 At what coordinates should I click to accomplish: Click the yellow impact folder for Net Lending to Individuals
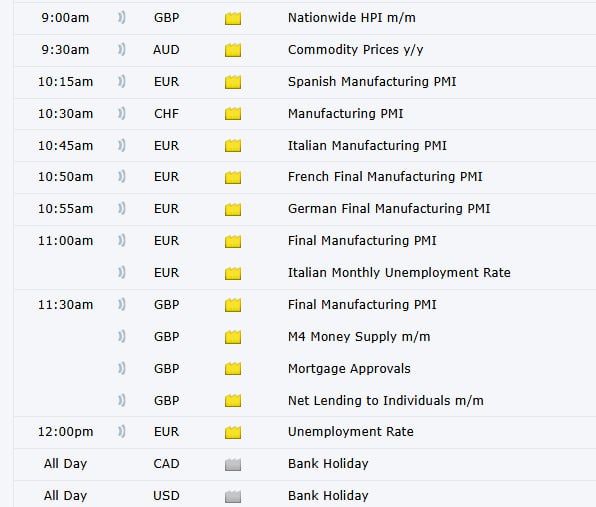click(x=233, y=401)
